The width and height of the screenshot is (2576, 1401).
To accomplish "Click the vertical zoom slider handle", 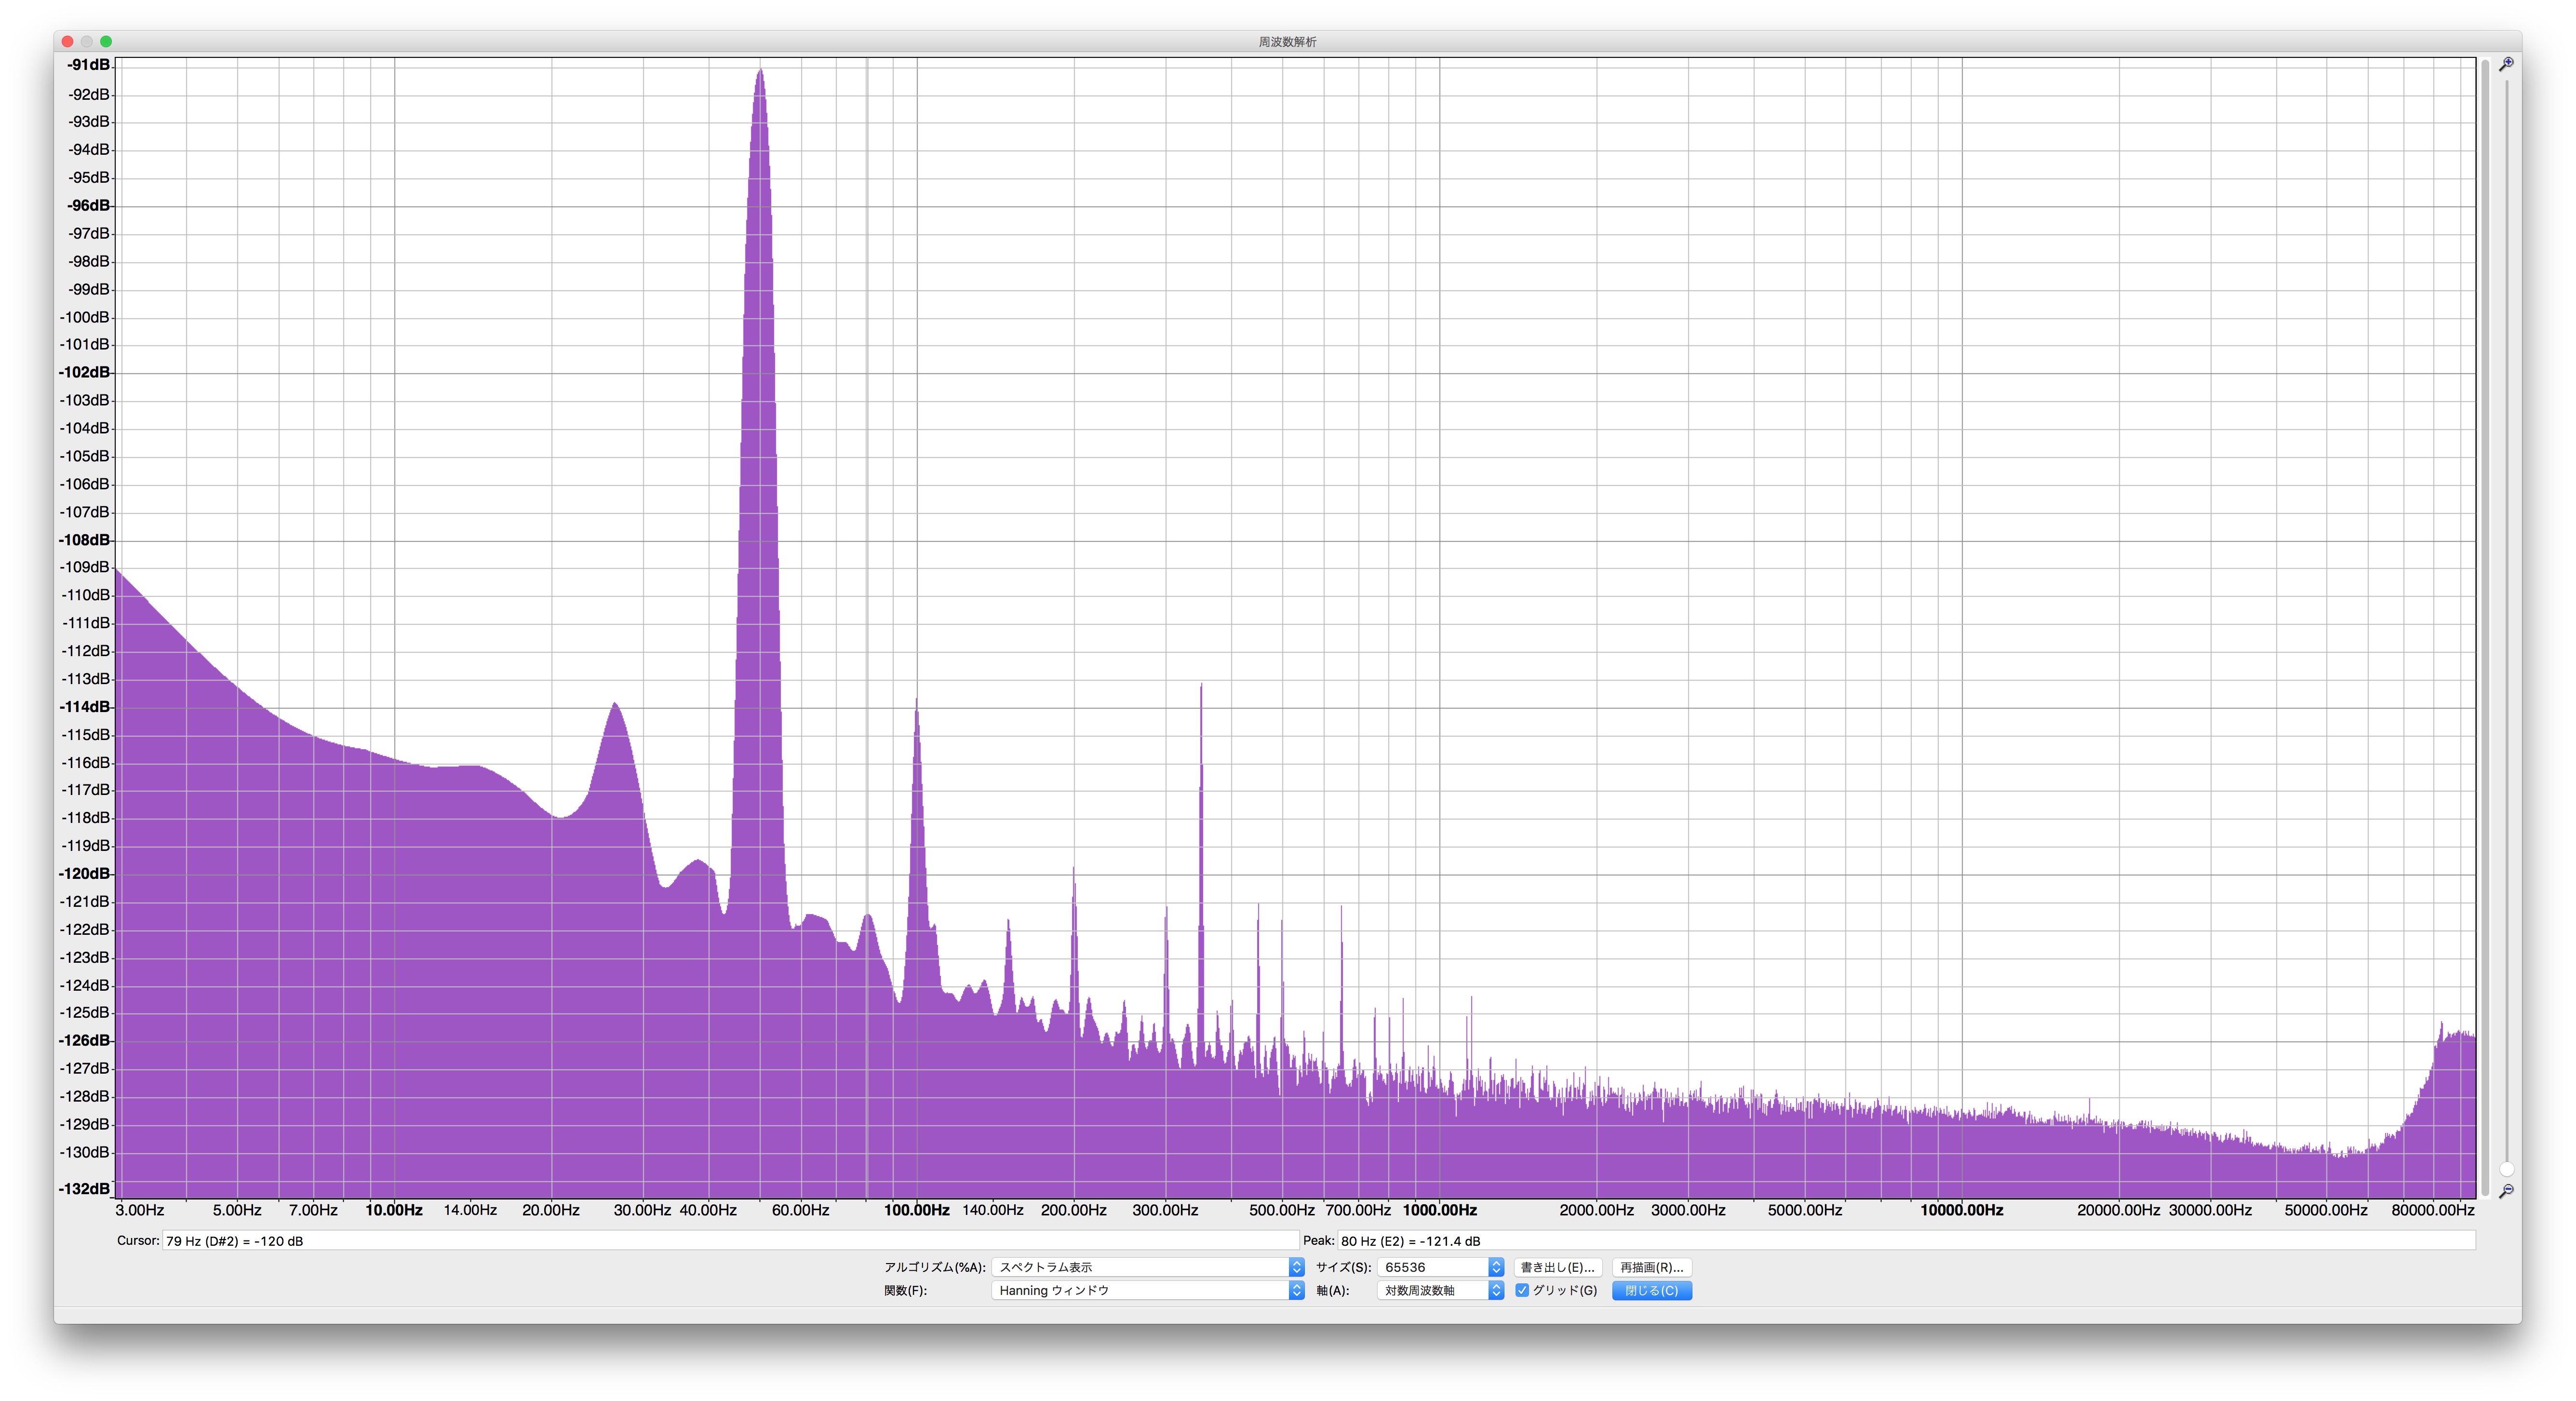I will [2506, 1169].
